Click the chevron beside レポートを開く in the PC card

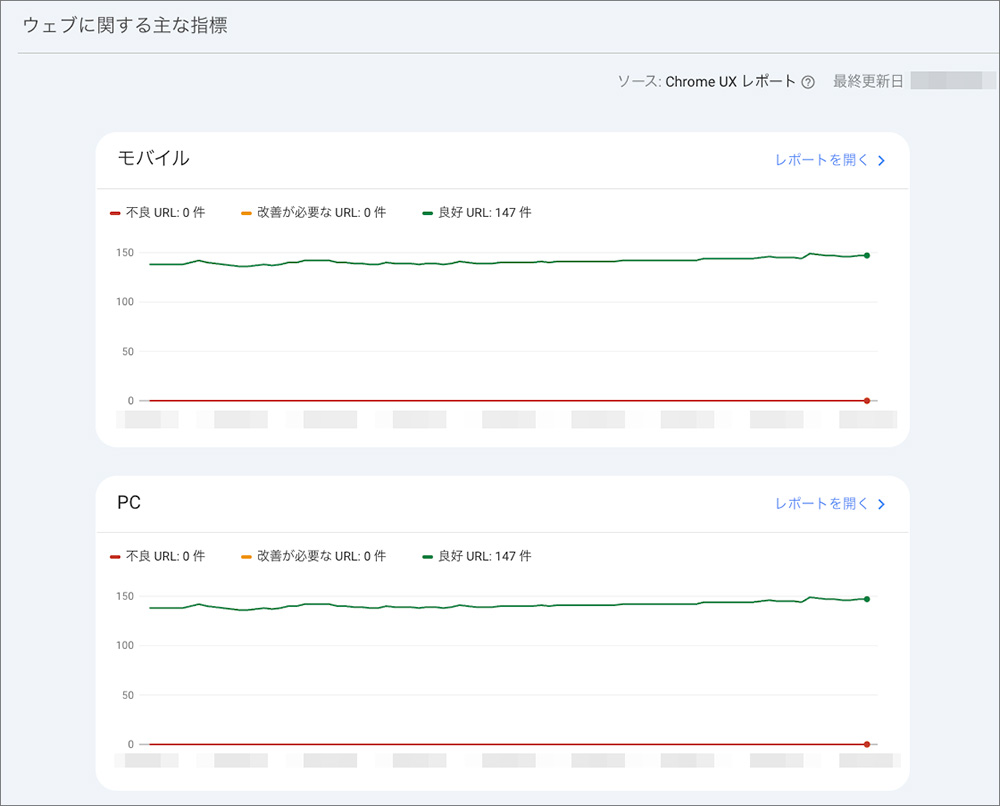point(881,504)
